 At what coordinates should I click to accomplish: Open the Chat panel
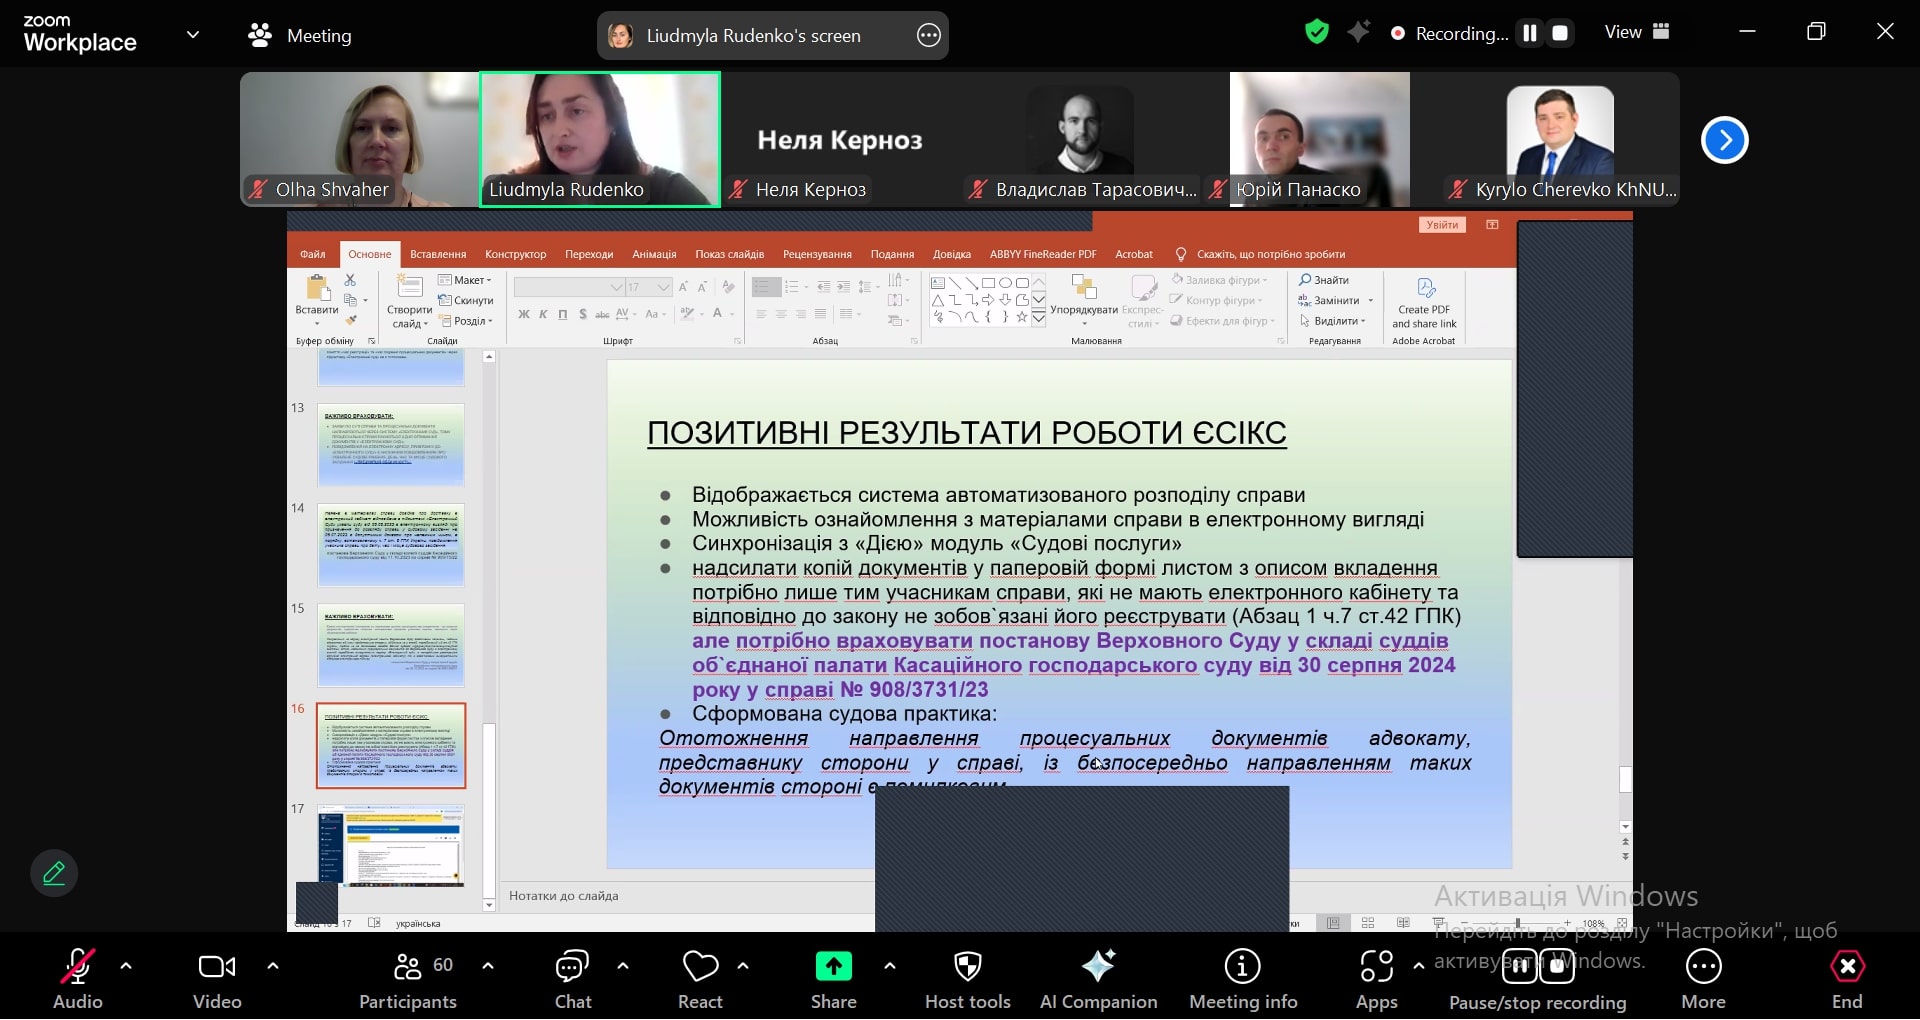(573, 978)
